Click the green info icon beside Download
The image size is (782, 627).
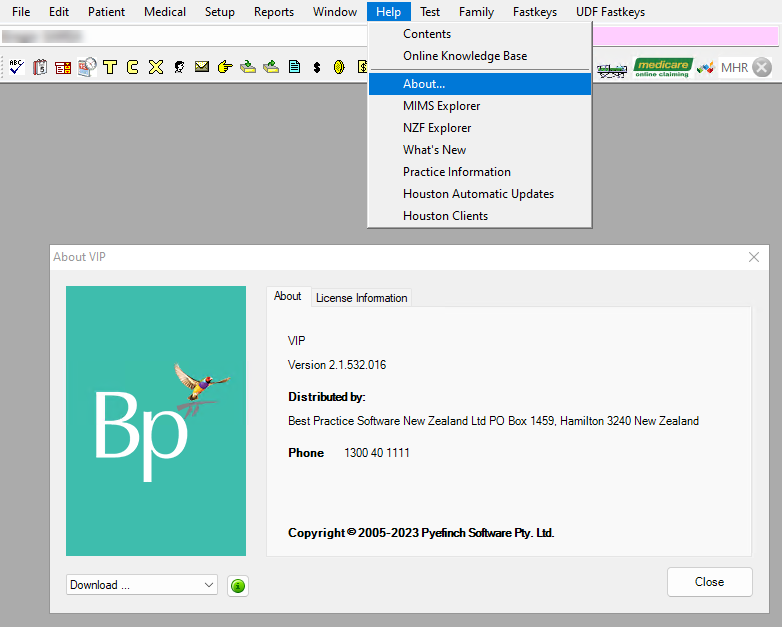click(238, 586)
